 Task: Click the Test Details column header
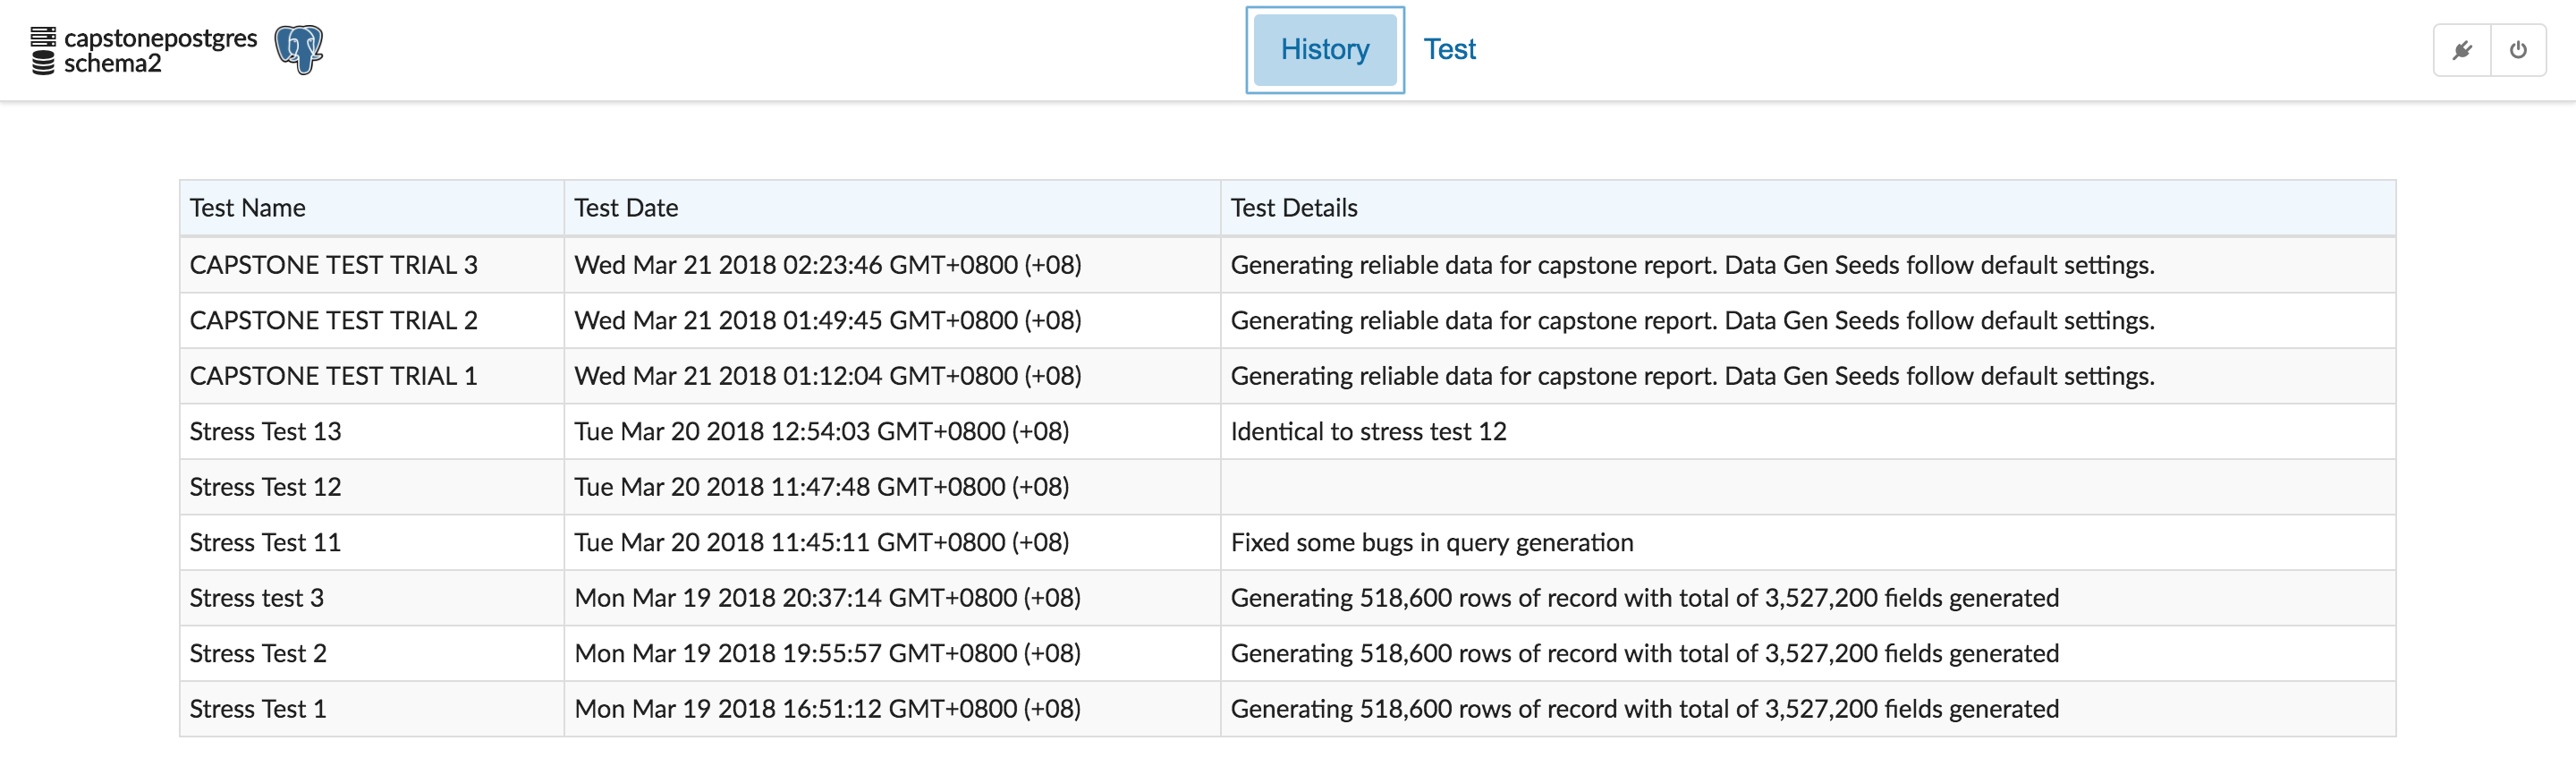click(1293, 208)
